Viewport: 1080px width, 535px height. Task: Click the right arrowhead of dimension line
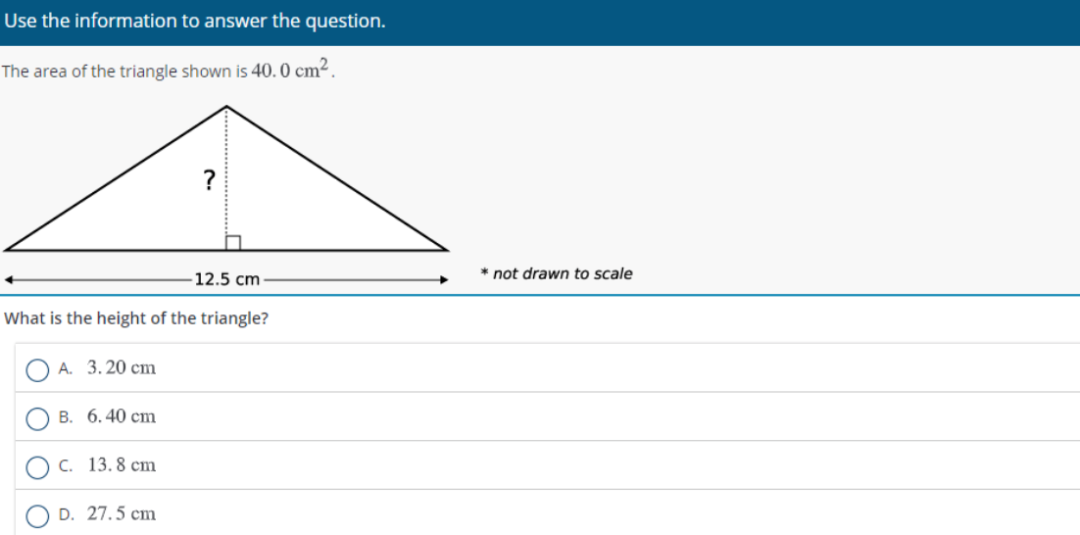[442, 279]
